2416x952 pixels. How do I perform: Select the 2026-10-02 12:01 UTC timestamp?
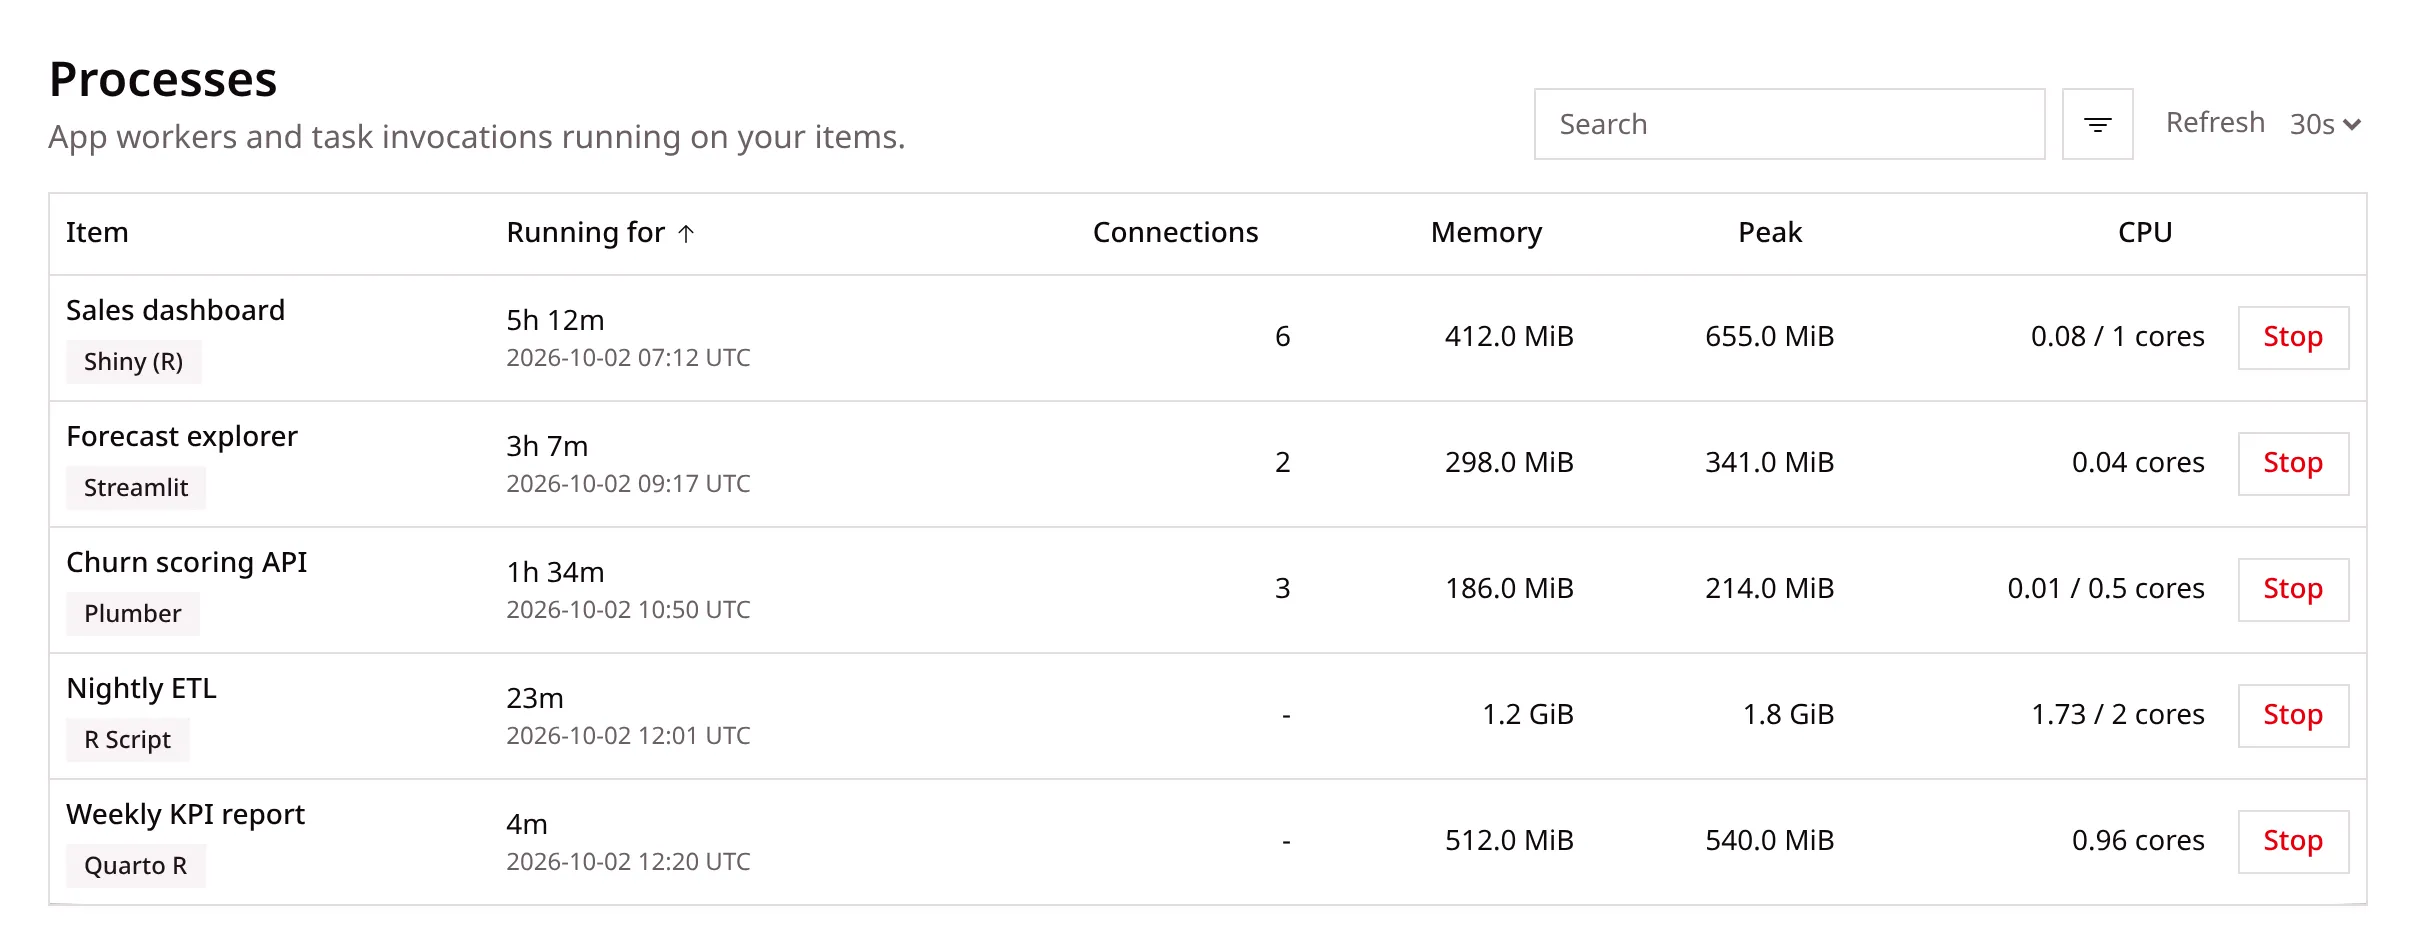tap(628, 736)
